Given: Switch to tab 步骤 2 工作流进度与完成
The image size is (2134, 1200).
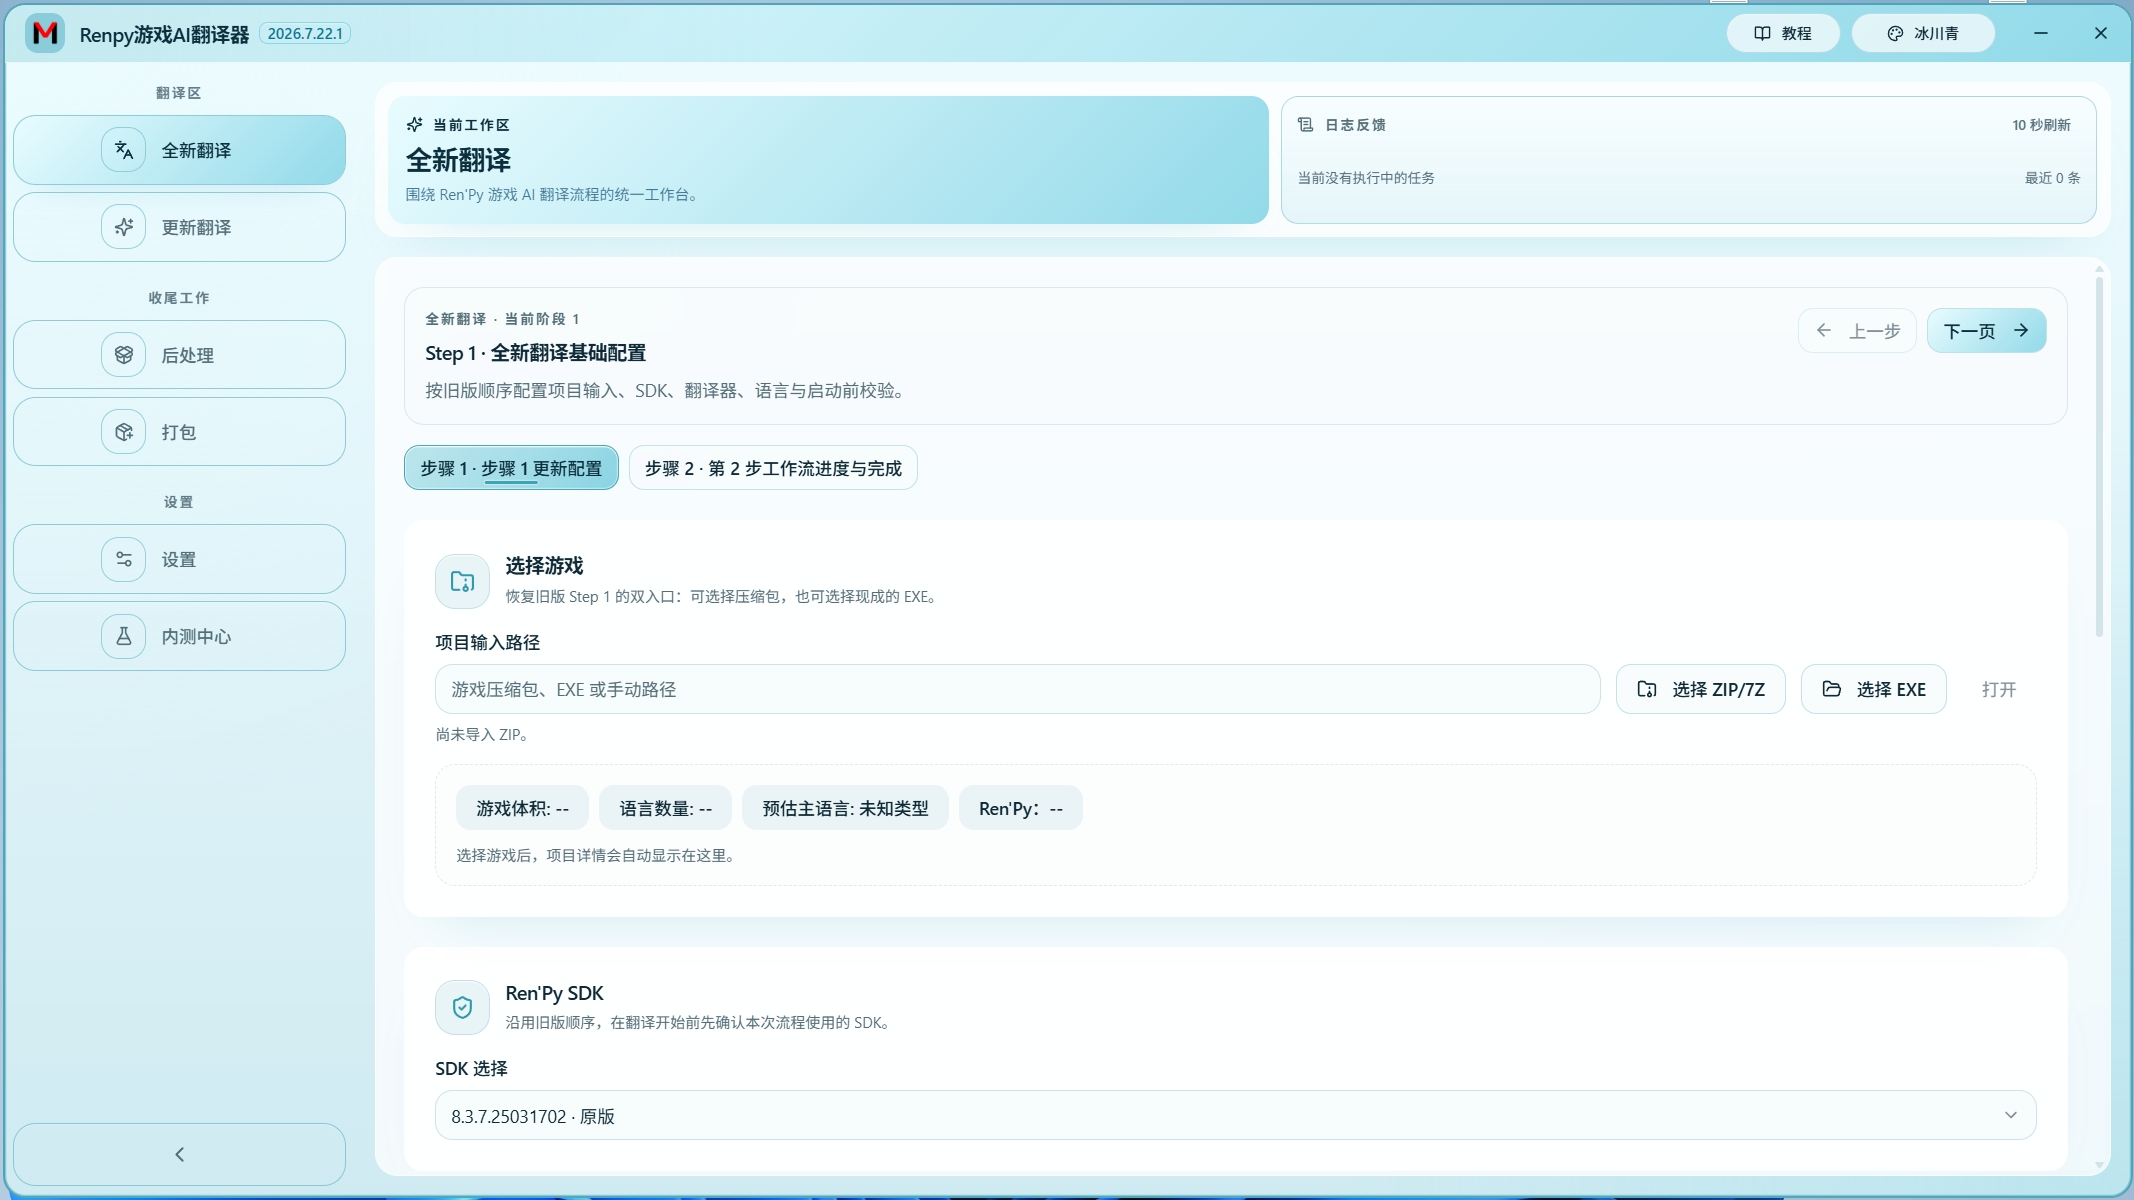Looking at the screenshot, I should tap(773, 468).
